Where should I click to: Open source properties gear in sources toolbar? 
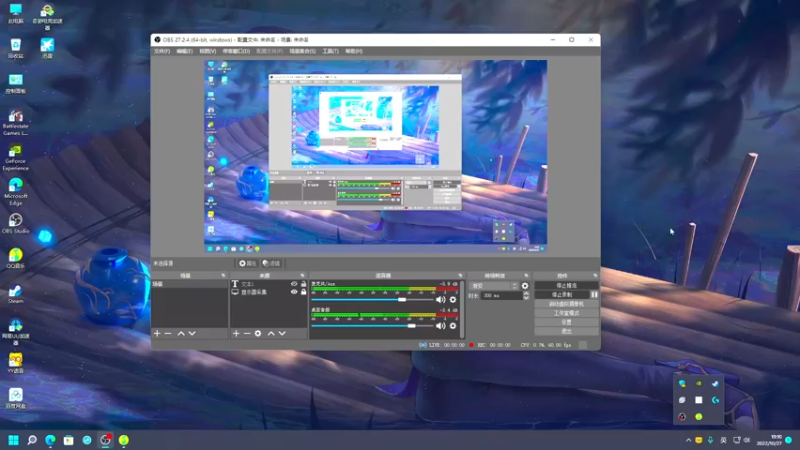[x=258, y=333]
